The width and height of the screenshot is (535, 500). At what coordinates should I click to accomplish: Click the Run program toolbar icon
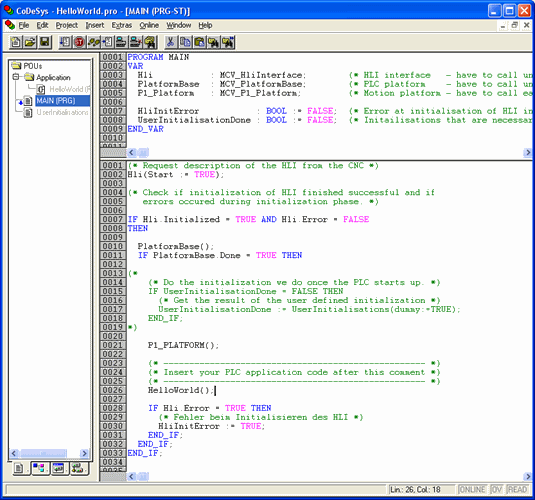tap(65, 42)
